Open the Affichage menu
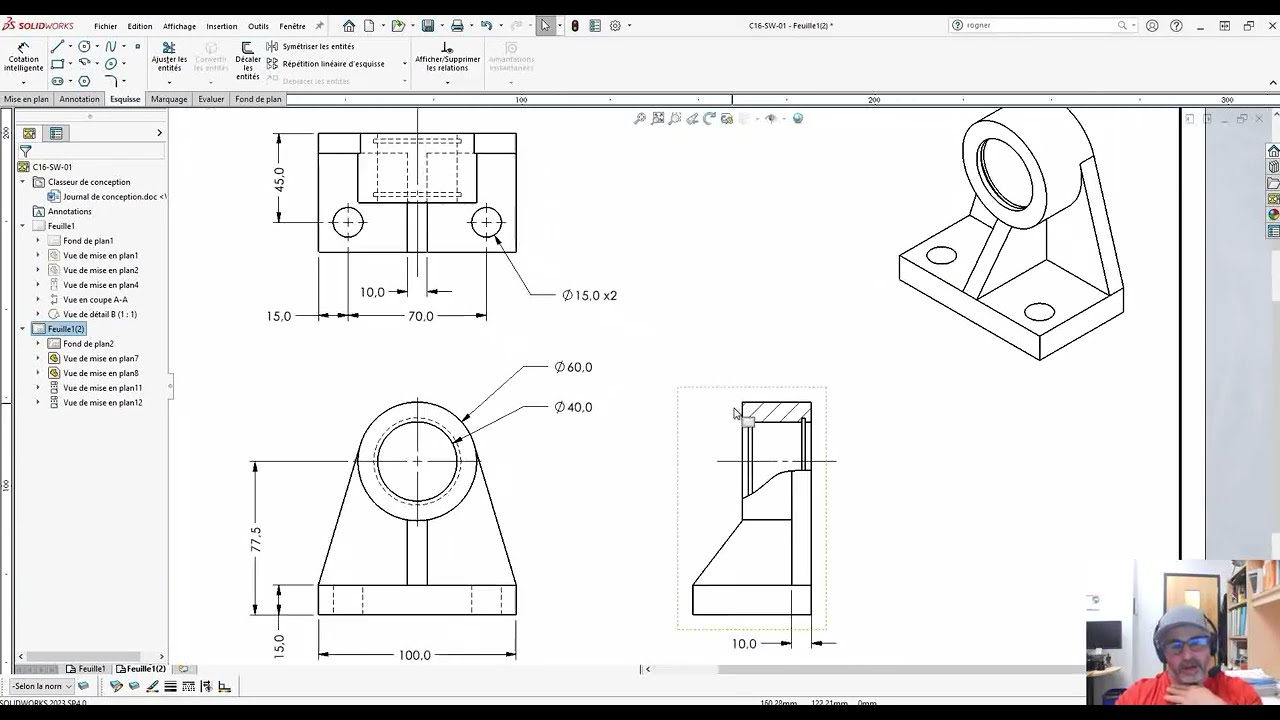The height and width of the screenshot is (720, 1280). coord(179,26)
